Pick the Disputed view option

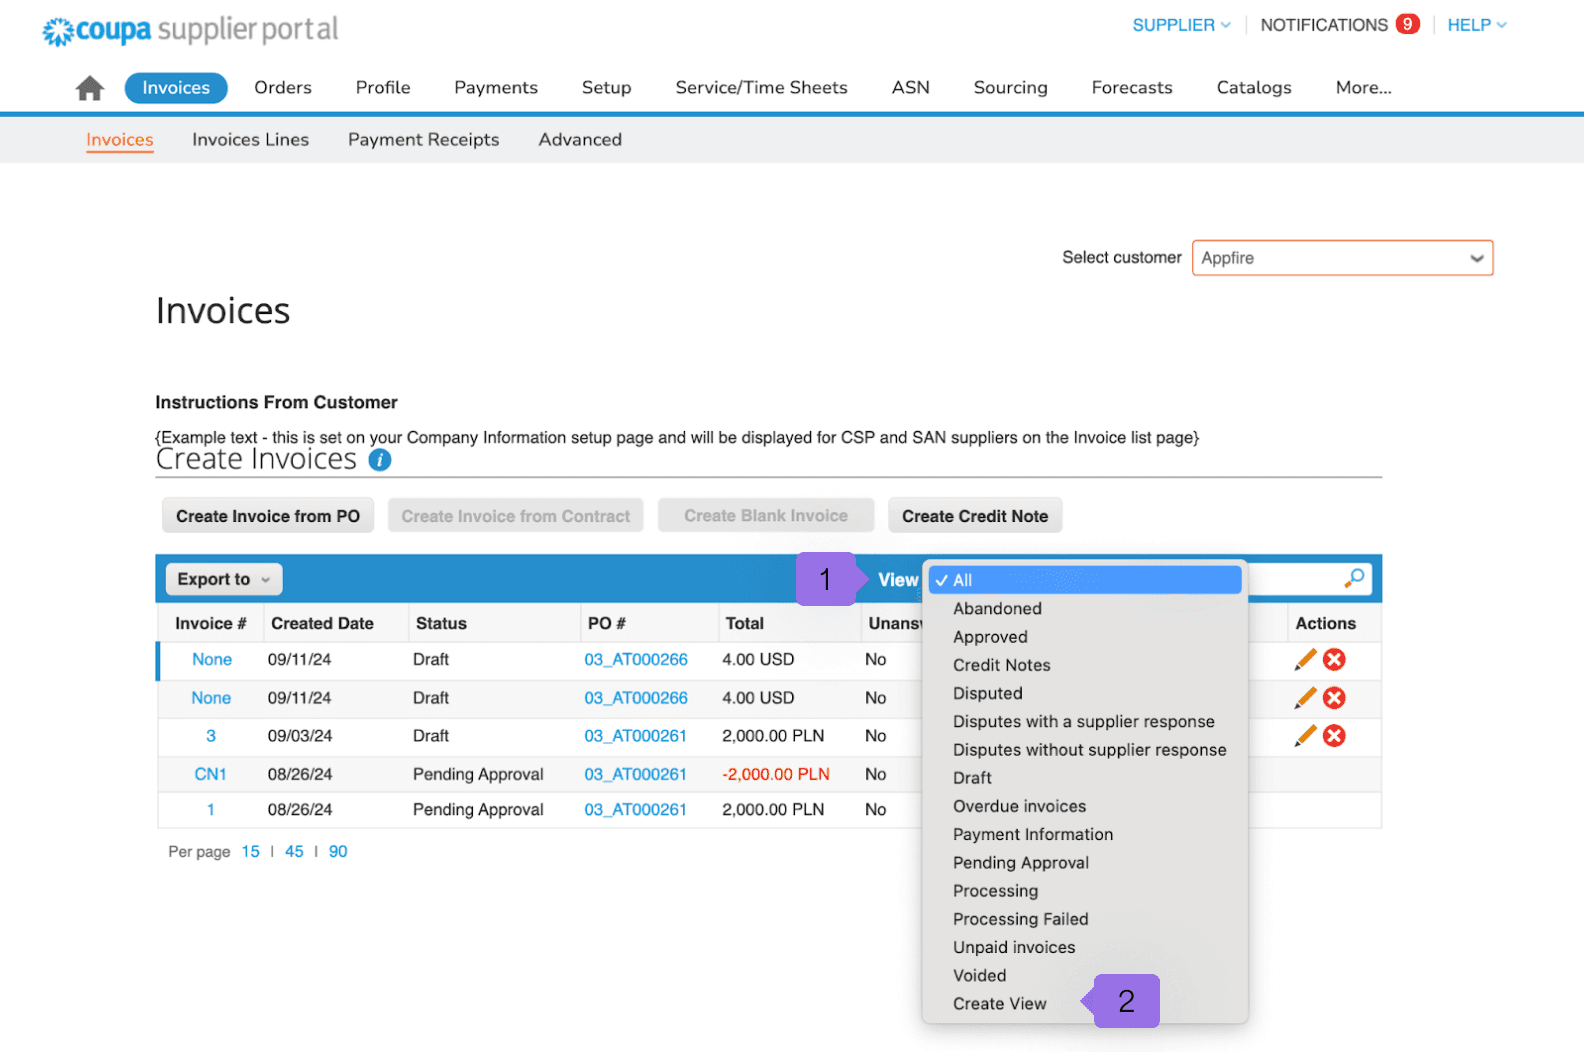tap(987, 694)
